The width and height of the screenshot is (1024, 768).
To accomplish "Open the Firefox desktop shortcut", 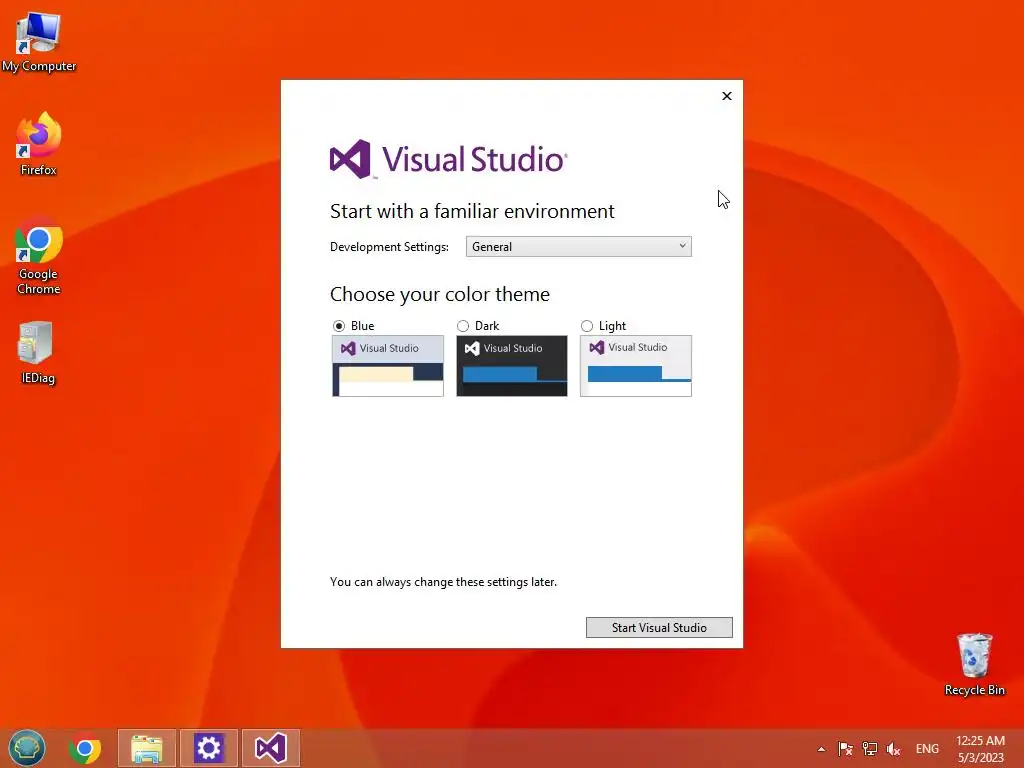I will [39, 143].
